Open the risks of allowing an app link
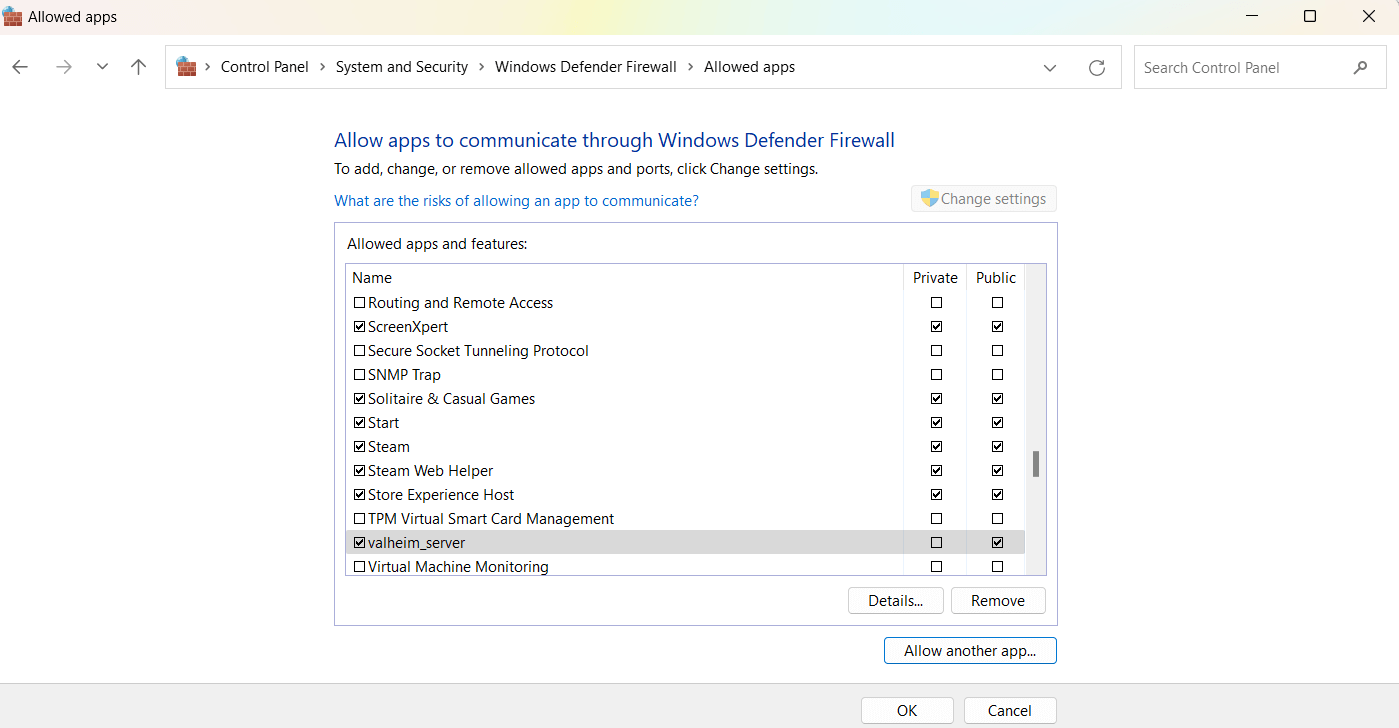This screenshot has width=1399, height=728. coord(516,201)
